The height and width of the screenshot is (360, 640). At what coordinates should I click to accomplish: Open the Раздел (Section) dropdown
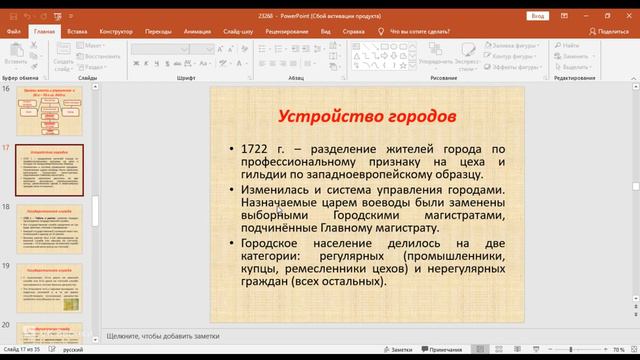pyautogui.click(x=92, y=67)
